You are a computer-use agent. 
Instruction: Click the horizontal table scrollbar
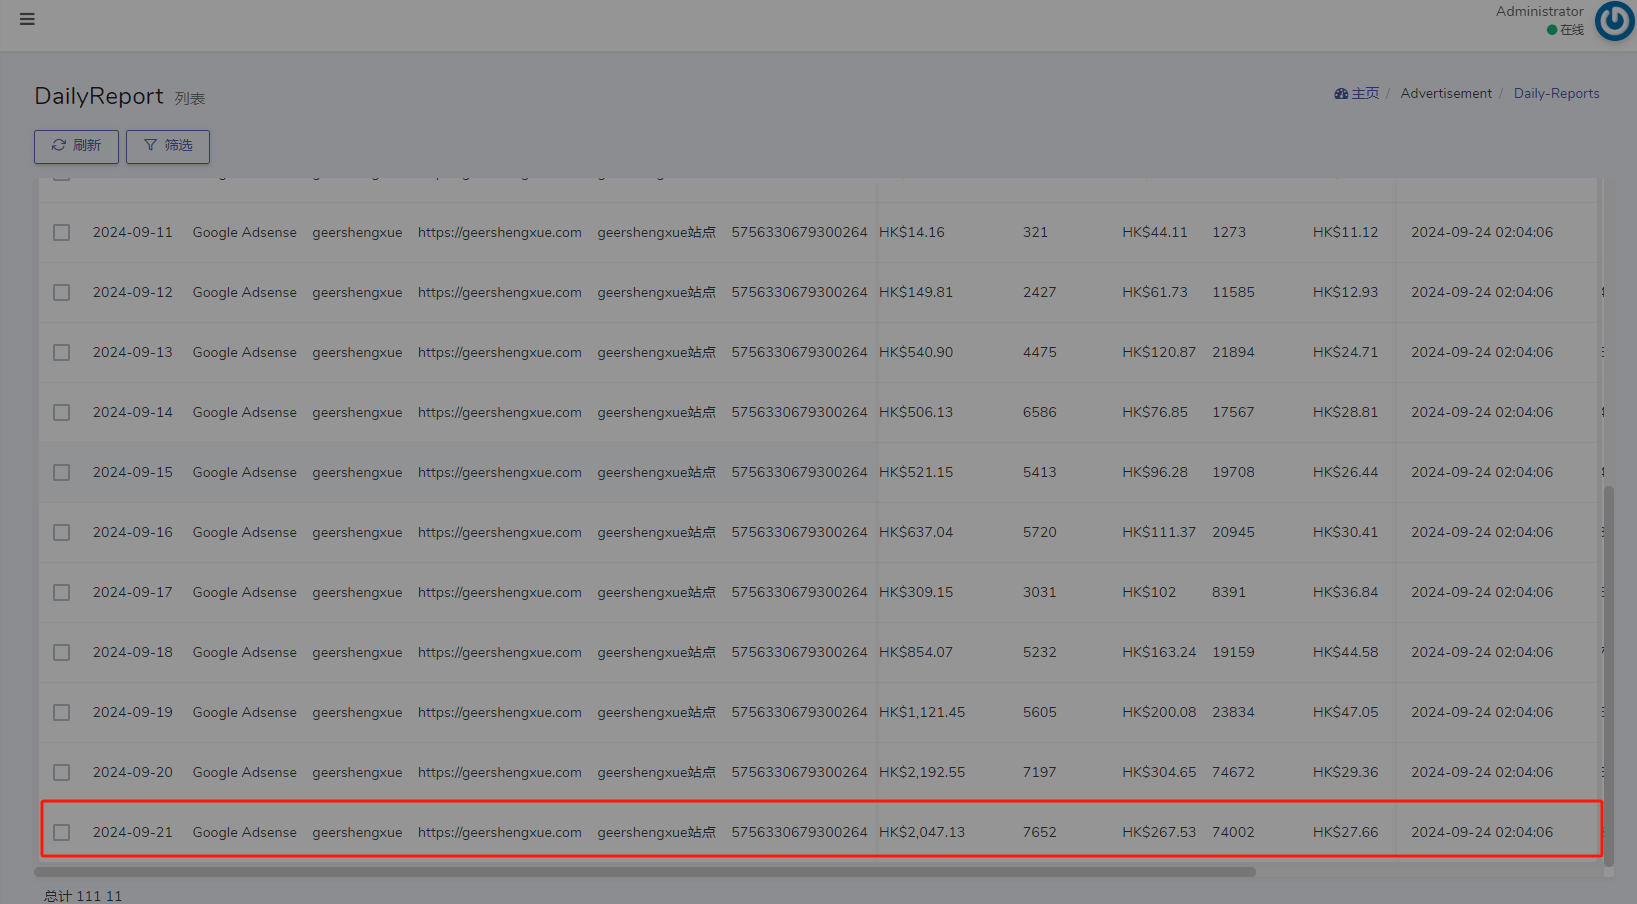coord(645,872)
